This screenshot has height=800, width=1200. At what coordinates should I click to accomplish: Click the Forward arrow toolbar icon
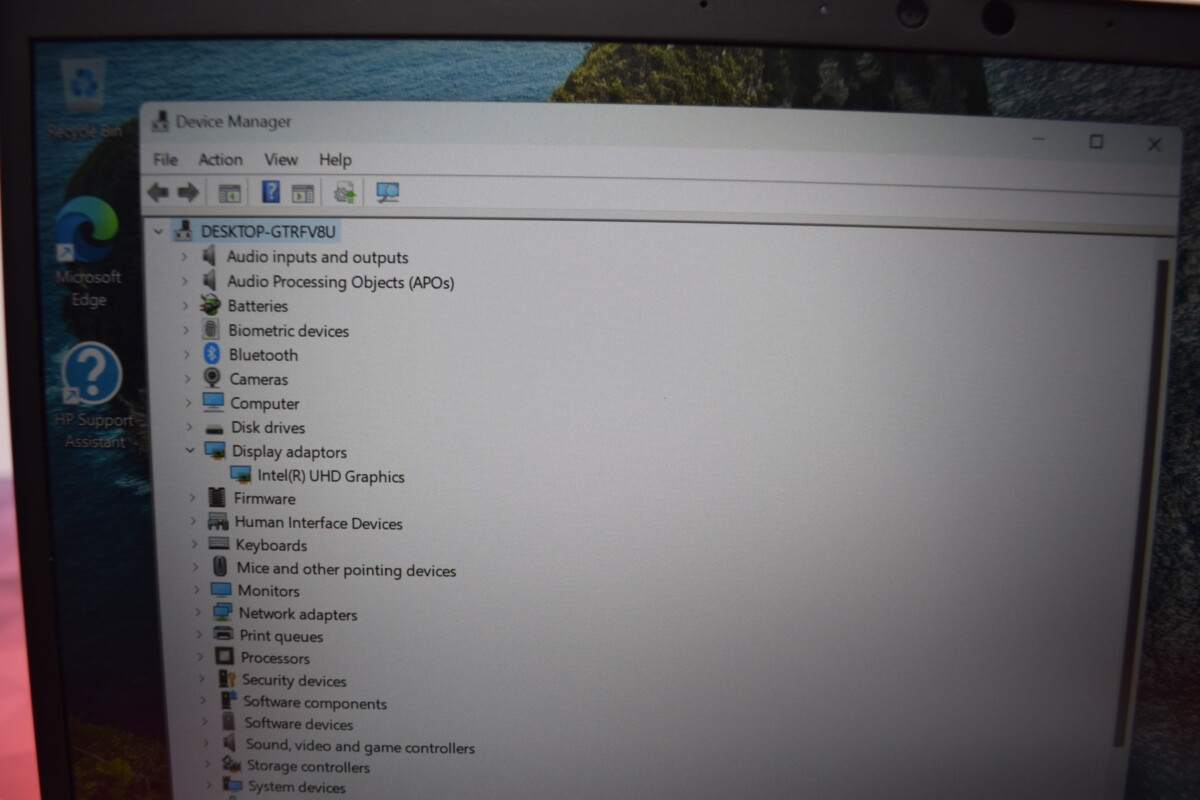tap(188, 192)
